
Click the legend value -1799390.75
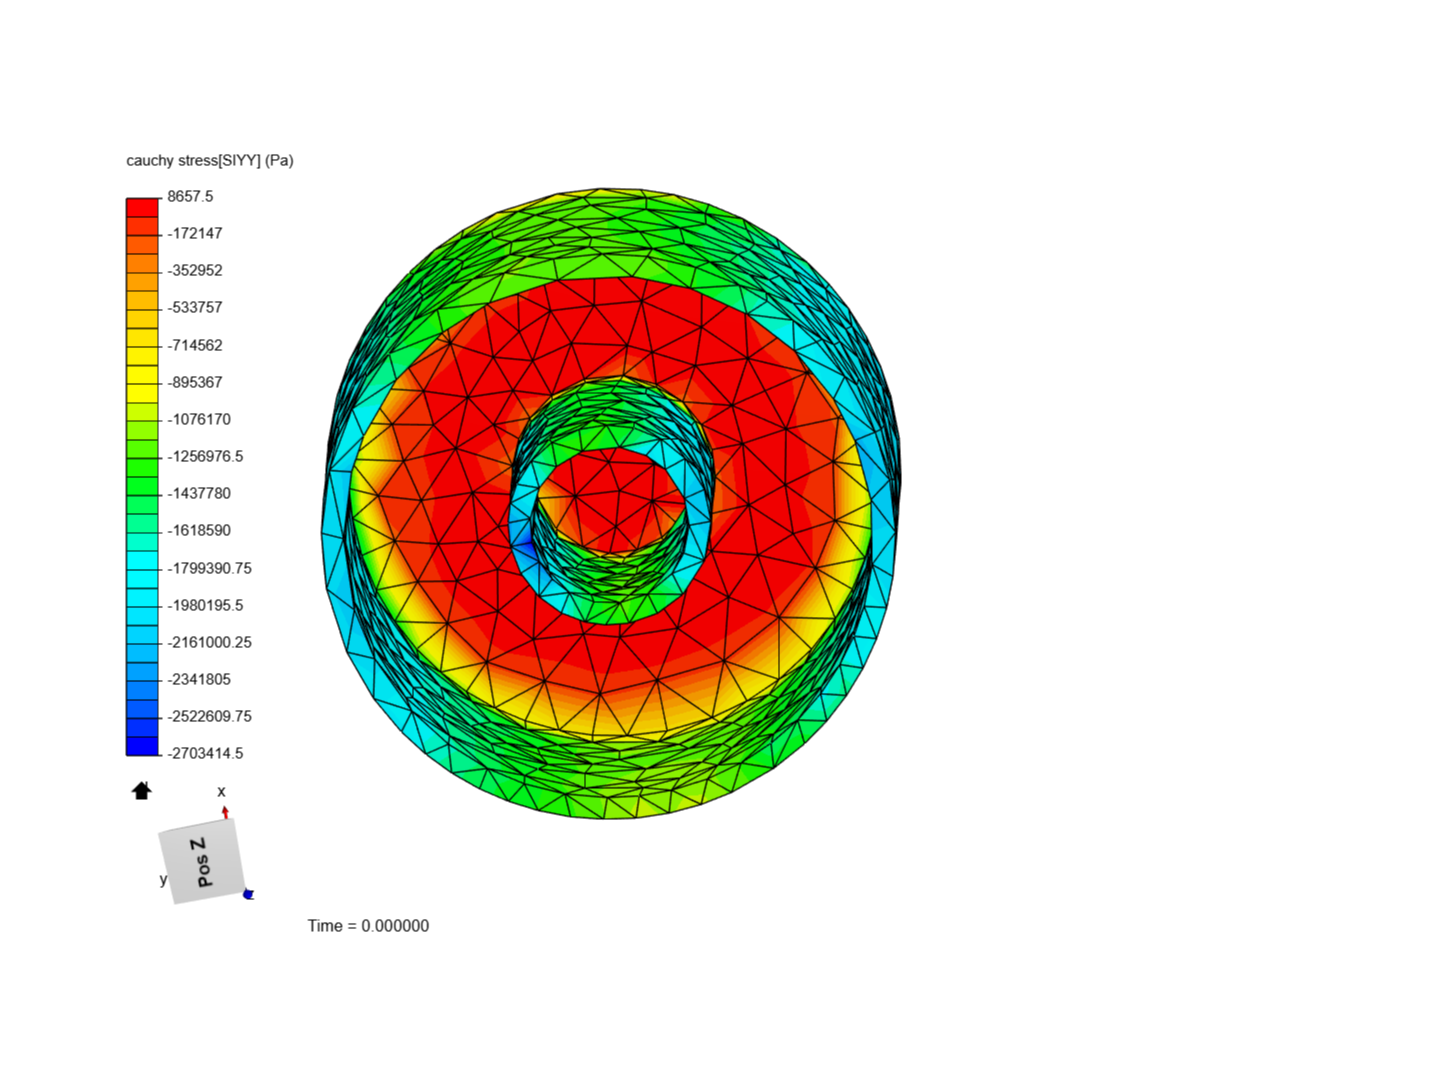pos(210,568)
